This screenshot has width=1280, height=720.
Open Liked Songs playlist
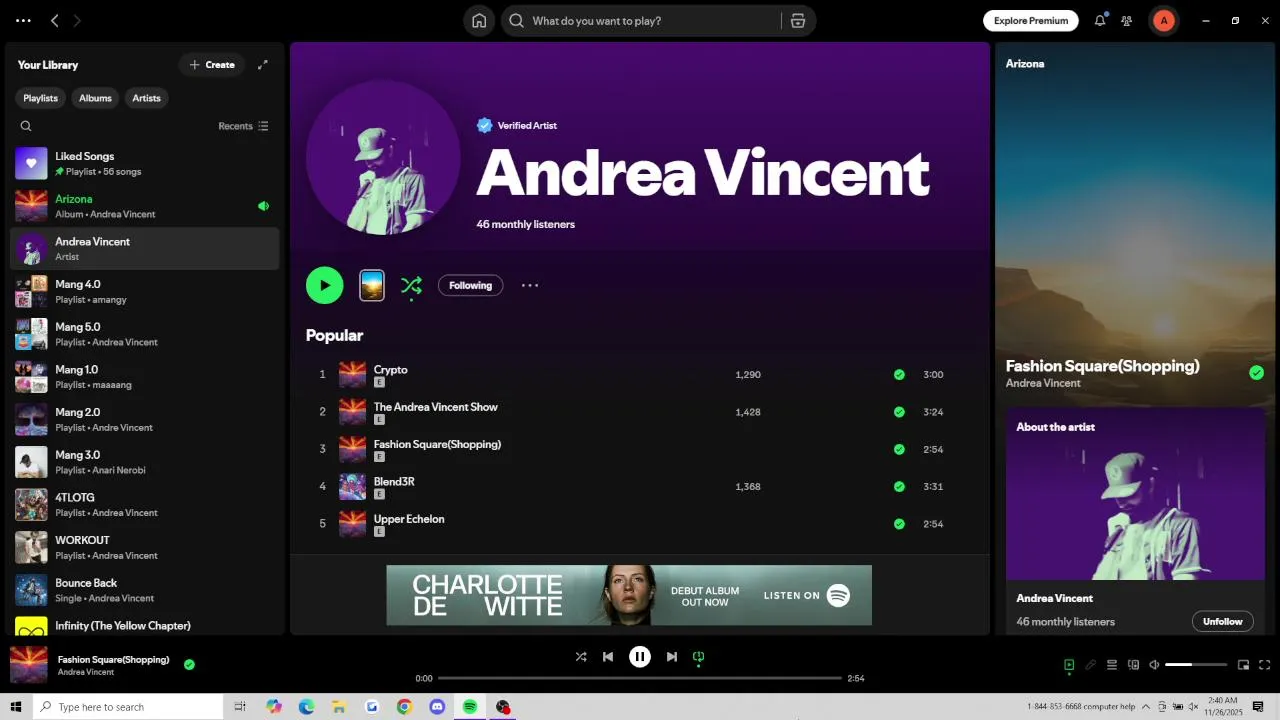[x=145, y=163]
